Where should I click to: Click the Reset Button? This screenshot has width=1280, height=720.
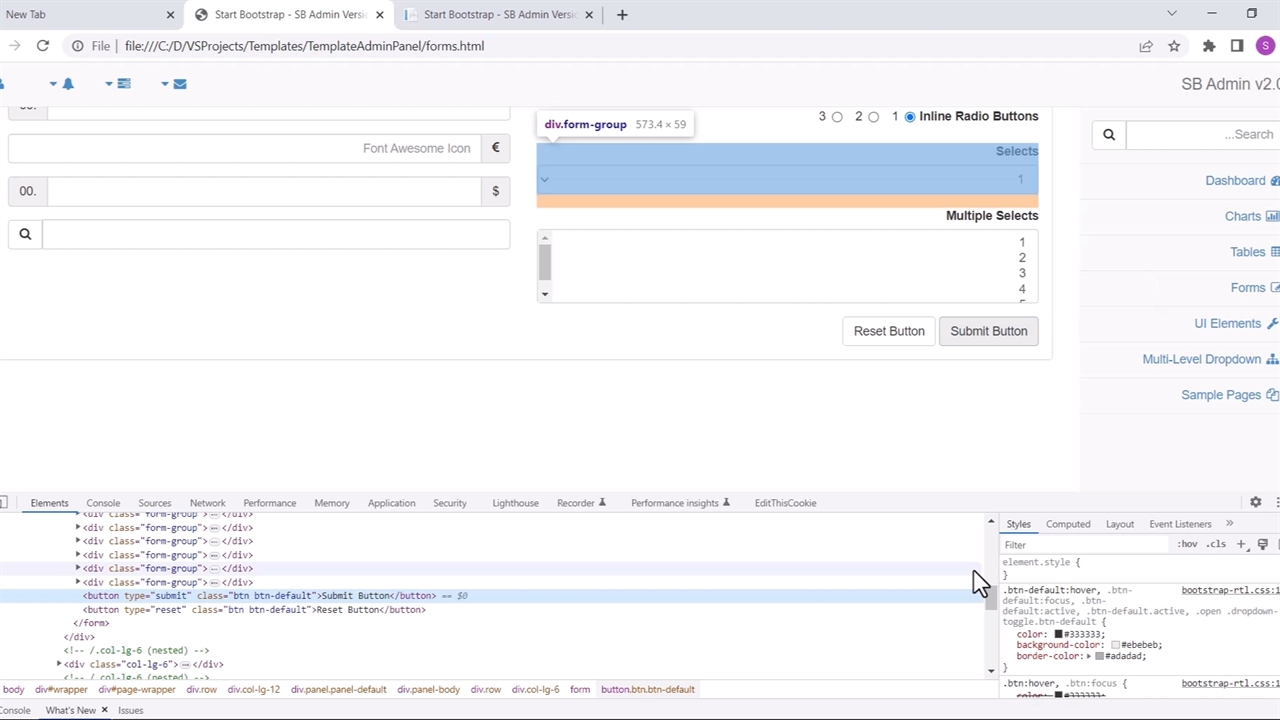pos(888,331)
